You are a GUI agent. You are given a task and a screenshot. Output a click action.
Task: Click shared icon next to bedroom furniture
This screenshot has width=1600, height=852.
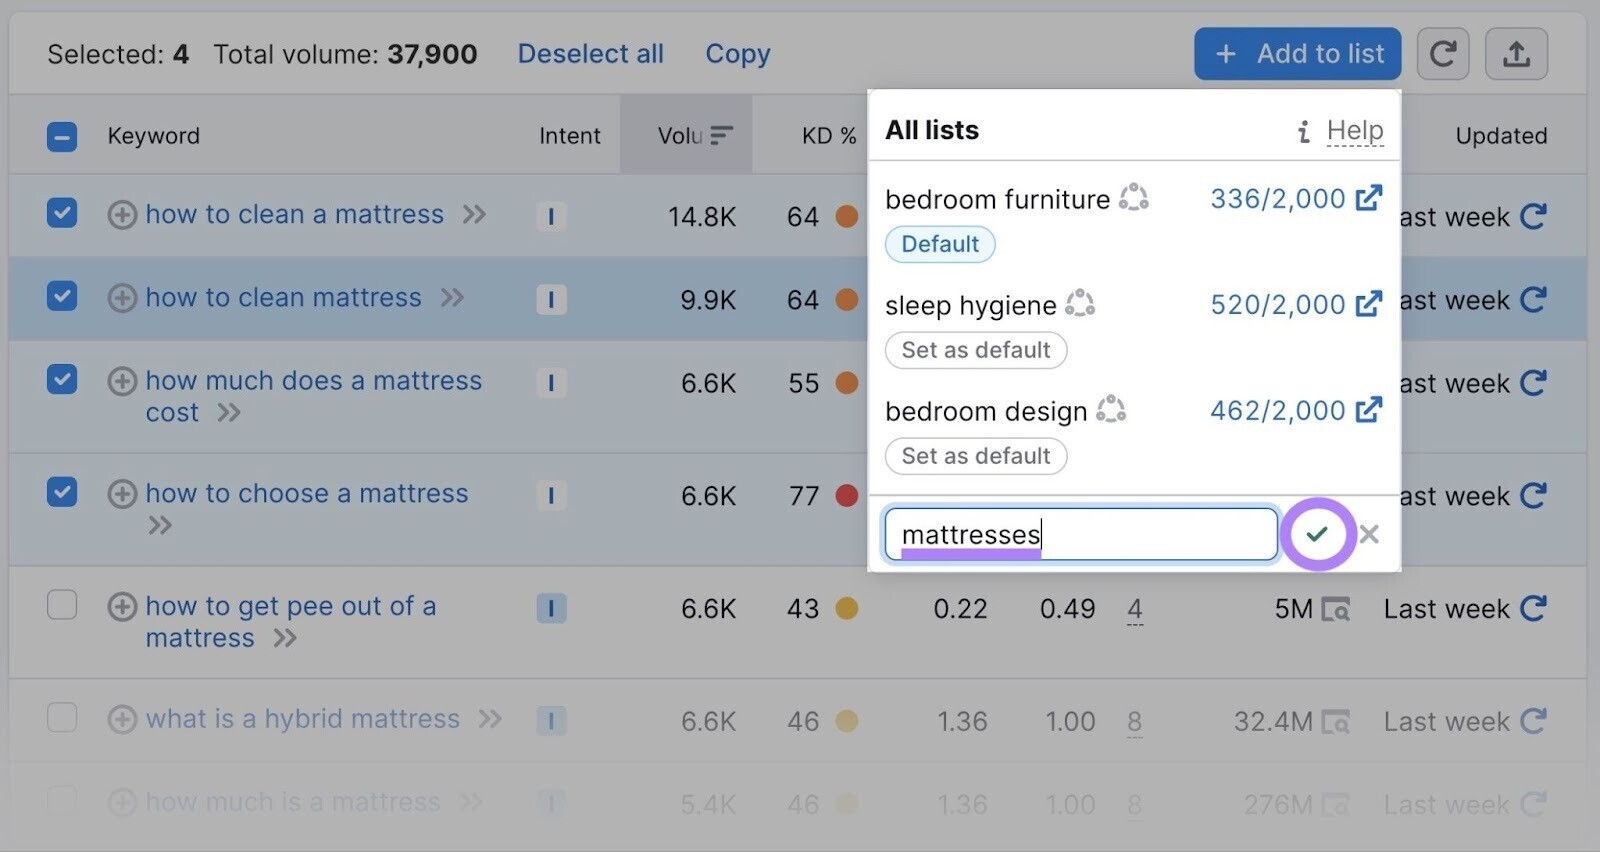point(1133,197)
